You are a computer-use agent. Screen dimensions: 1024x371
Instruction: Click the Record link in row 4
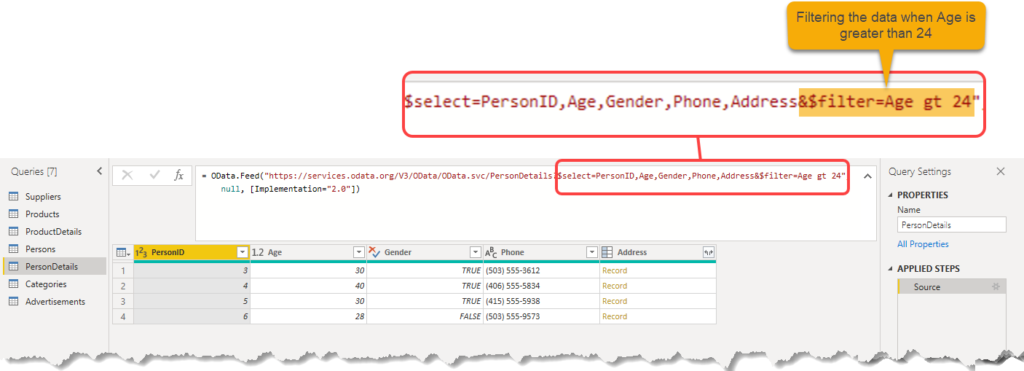[615, 317]
